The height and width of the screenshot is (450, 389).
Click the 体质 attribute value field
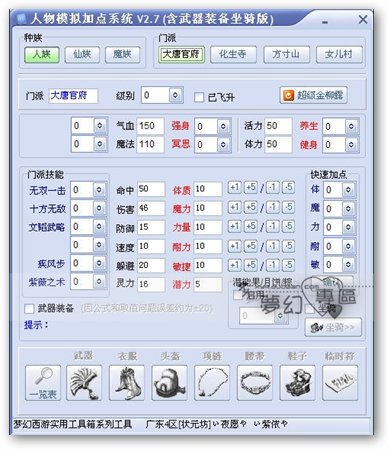208,189
